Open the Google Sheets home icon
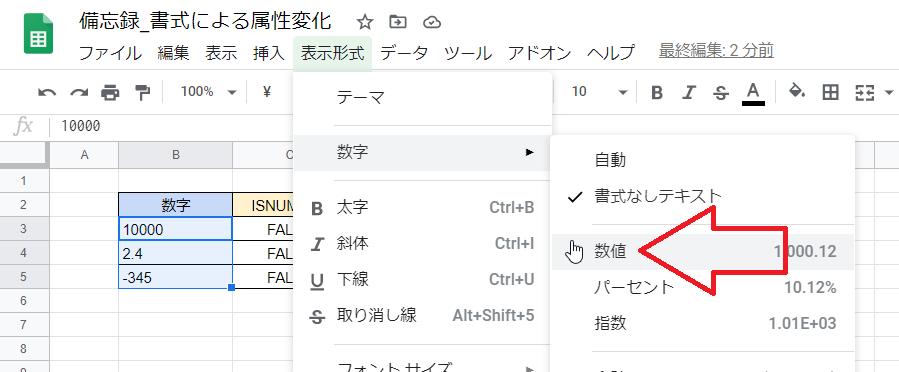This screenshot has width=899, height=372. pos(38,34)
